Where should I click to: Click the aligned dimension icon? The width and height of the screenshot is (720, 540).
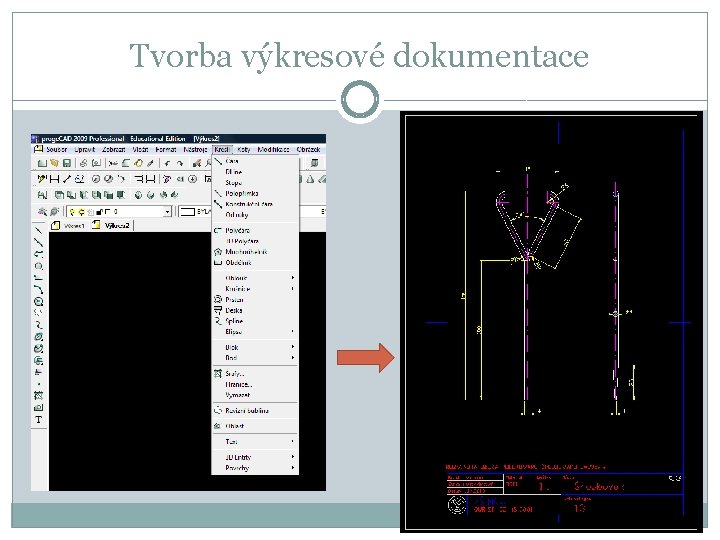point(67,179)
